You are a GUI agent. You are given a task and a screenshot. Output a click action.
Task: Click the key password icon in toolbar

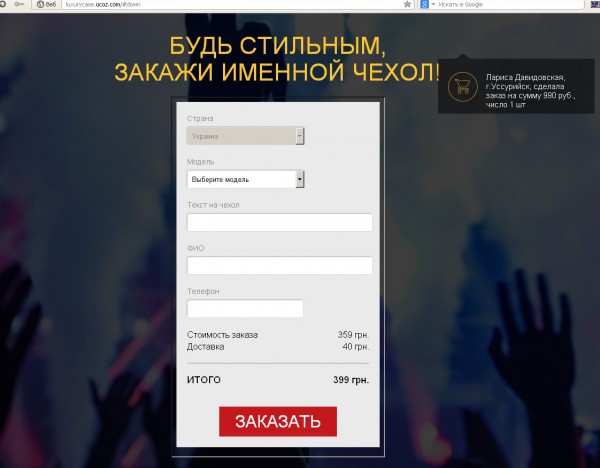[18, 4]
